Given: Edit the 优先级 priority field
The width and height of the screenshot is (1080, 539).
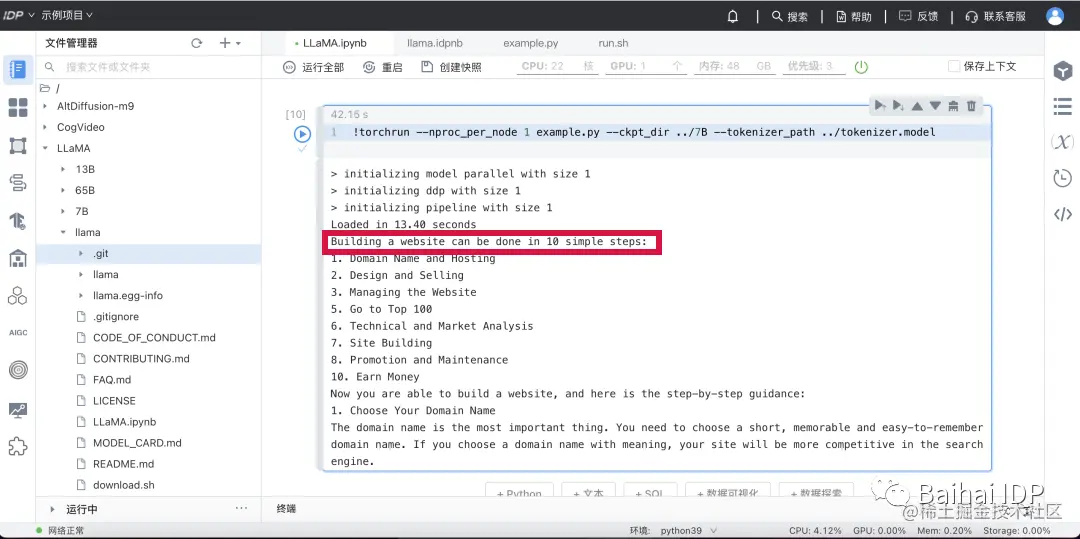Looking at the screenshot, I should [x=815, y=67].
